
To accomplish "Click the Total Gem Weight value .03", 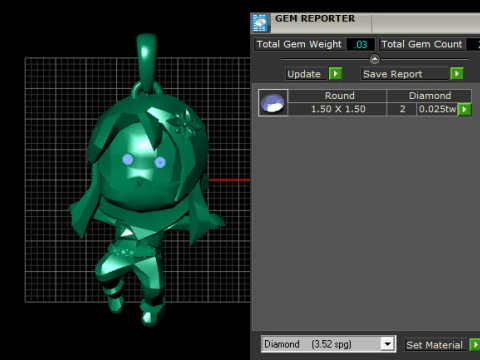I will click(x=361, y=44).
